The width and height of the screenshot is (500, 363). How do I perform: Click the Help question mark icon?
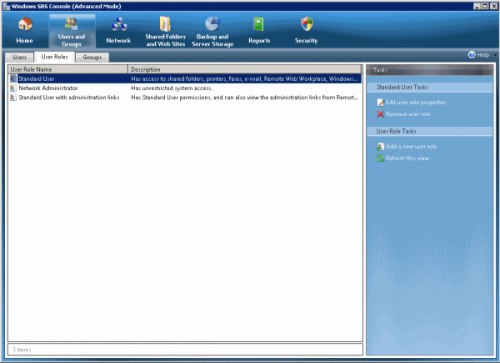(x=472, y=55)
